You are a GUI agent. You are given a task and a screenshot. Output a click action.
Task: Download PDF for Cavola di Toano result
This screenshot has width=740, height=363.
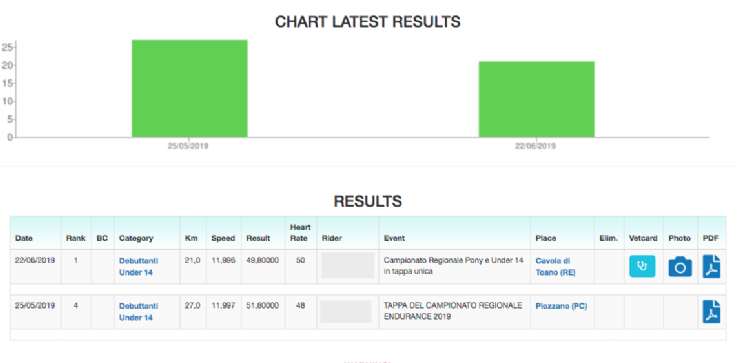pyautogui.click(x=711, y=266)
